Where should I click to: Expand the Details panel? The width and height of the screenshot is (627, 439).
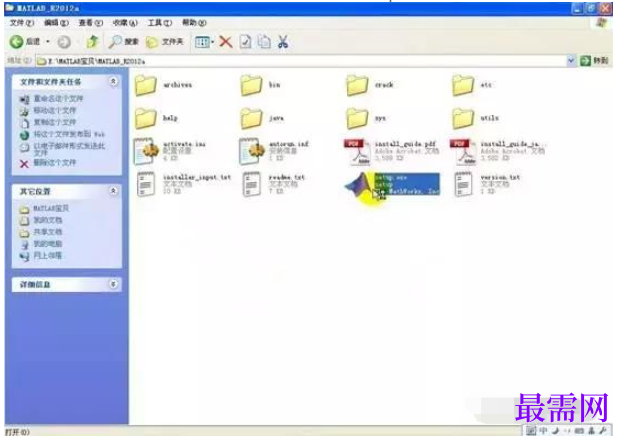click(114, 284)
